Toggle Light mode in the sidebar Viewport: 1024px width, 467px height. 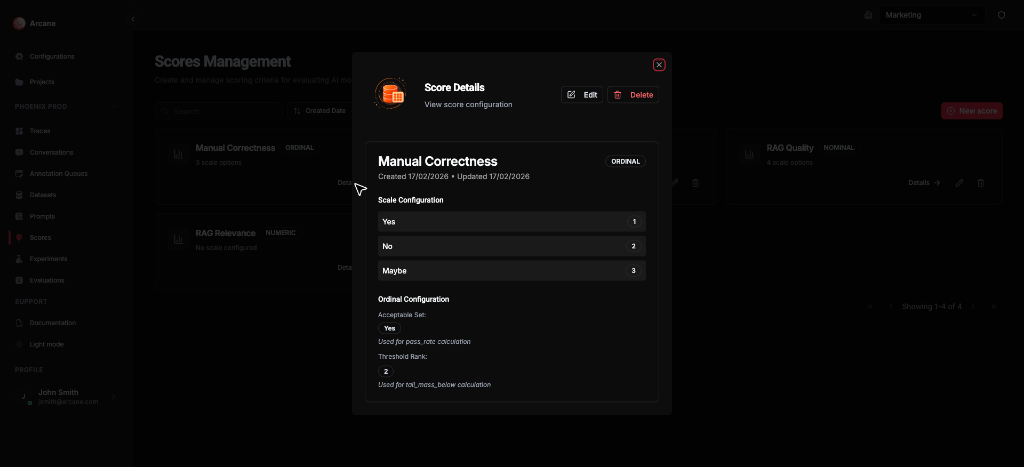pos(46,344)
